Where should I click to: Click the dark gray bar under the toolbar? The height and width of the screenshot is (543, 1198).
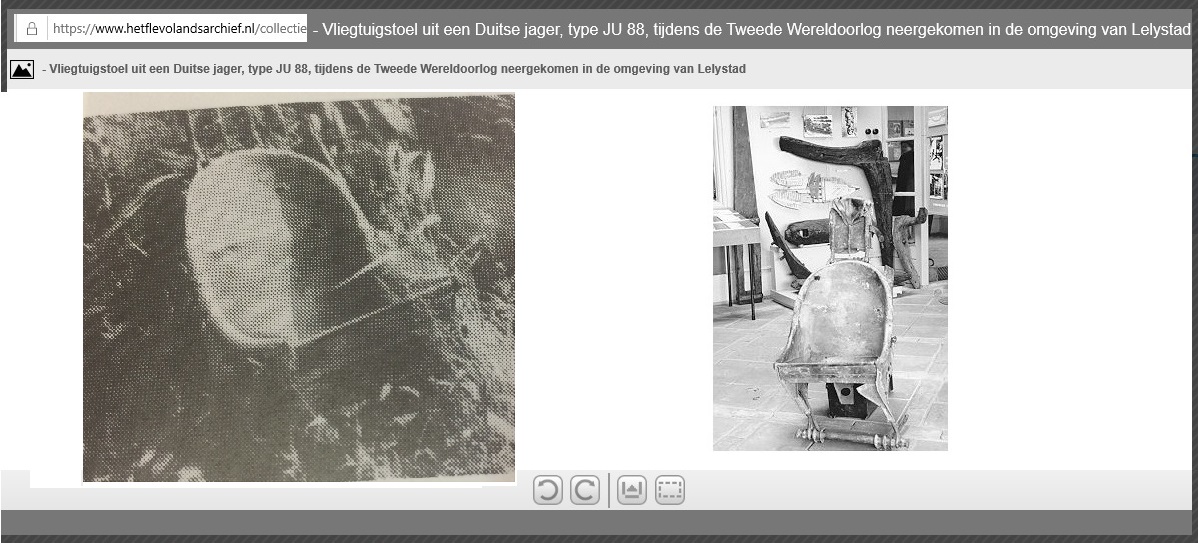tap(598, 522)
